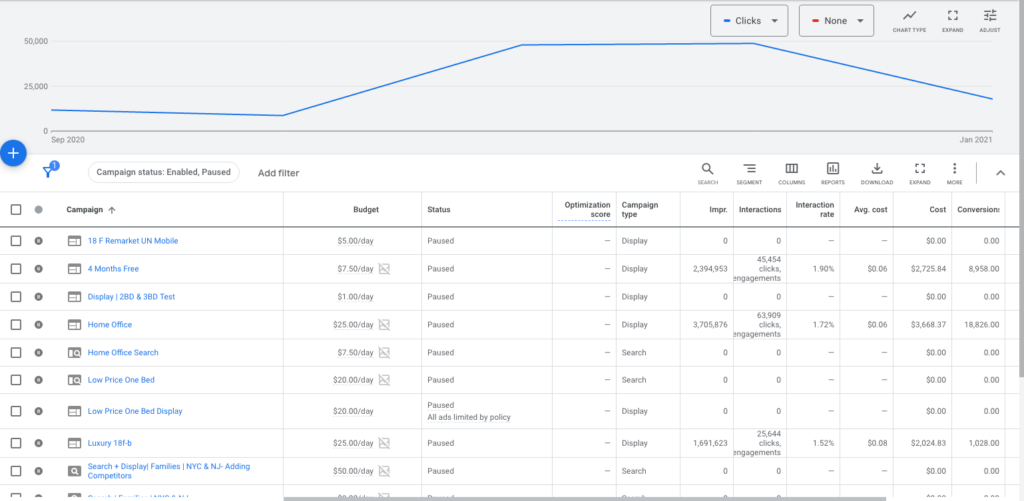This screenshot has width=1024, height=501.
Task: Download the campaign table data
Action: (x=876, y=172)
